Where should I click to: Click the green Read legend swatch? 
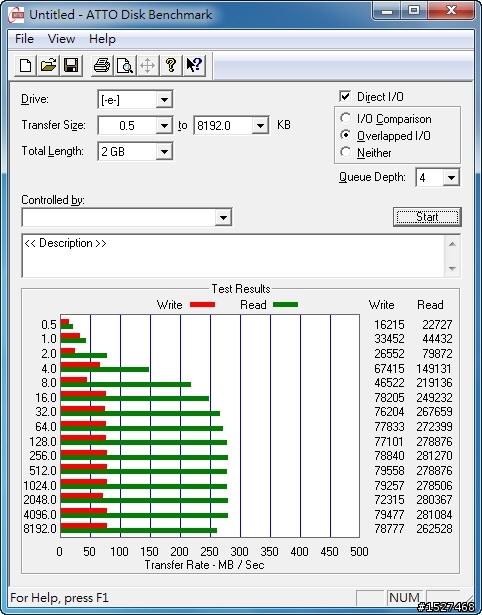[x=286, y=304]
